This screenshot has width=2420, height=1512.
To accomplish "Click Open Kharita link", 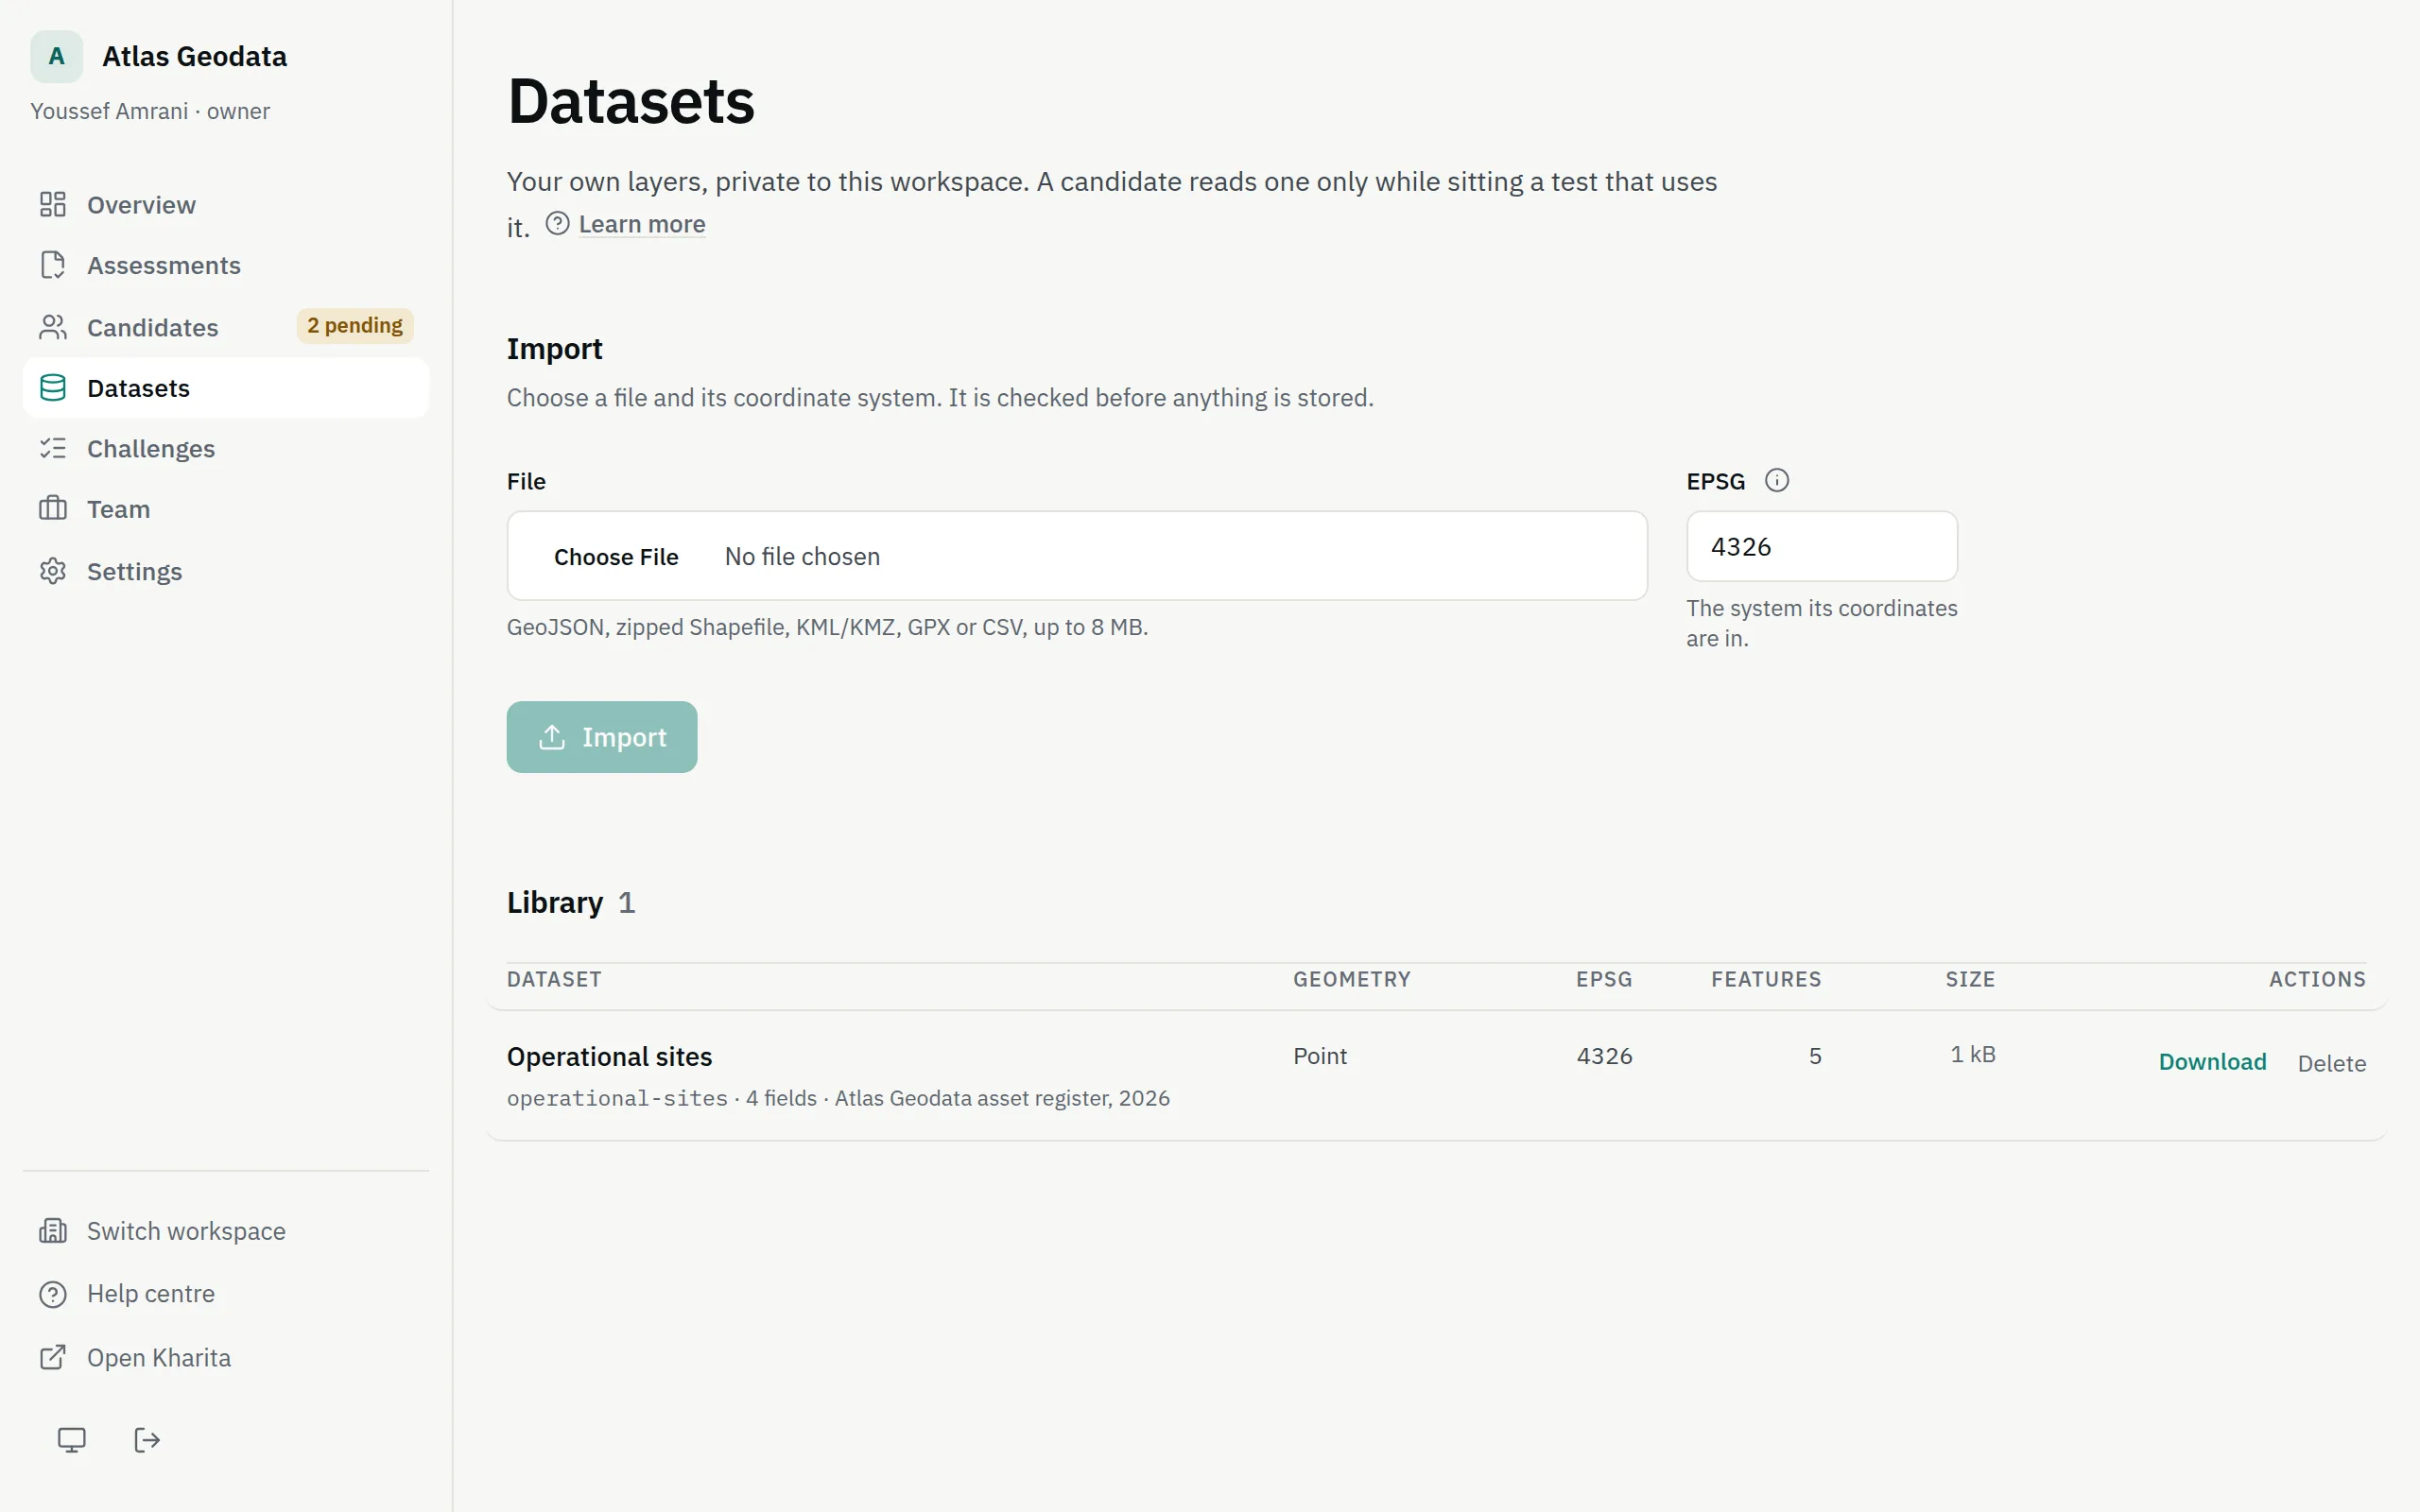I will 226,1357.
